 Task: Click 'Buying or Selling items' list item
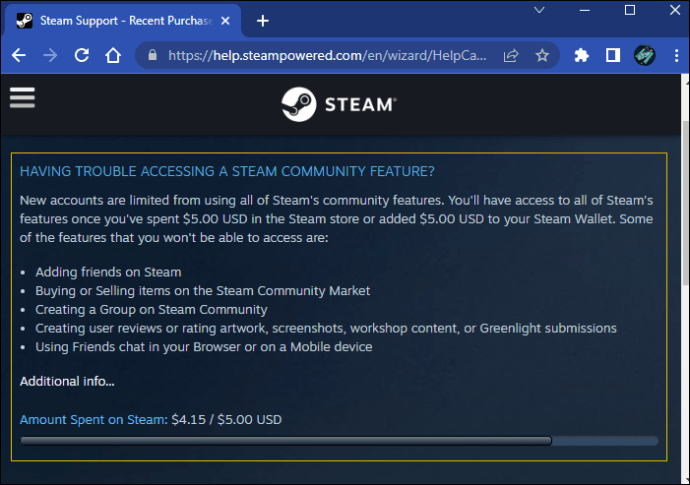pyautogui.click(x=202, y=291)
